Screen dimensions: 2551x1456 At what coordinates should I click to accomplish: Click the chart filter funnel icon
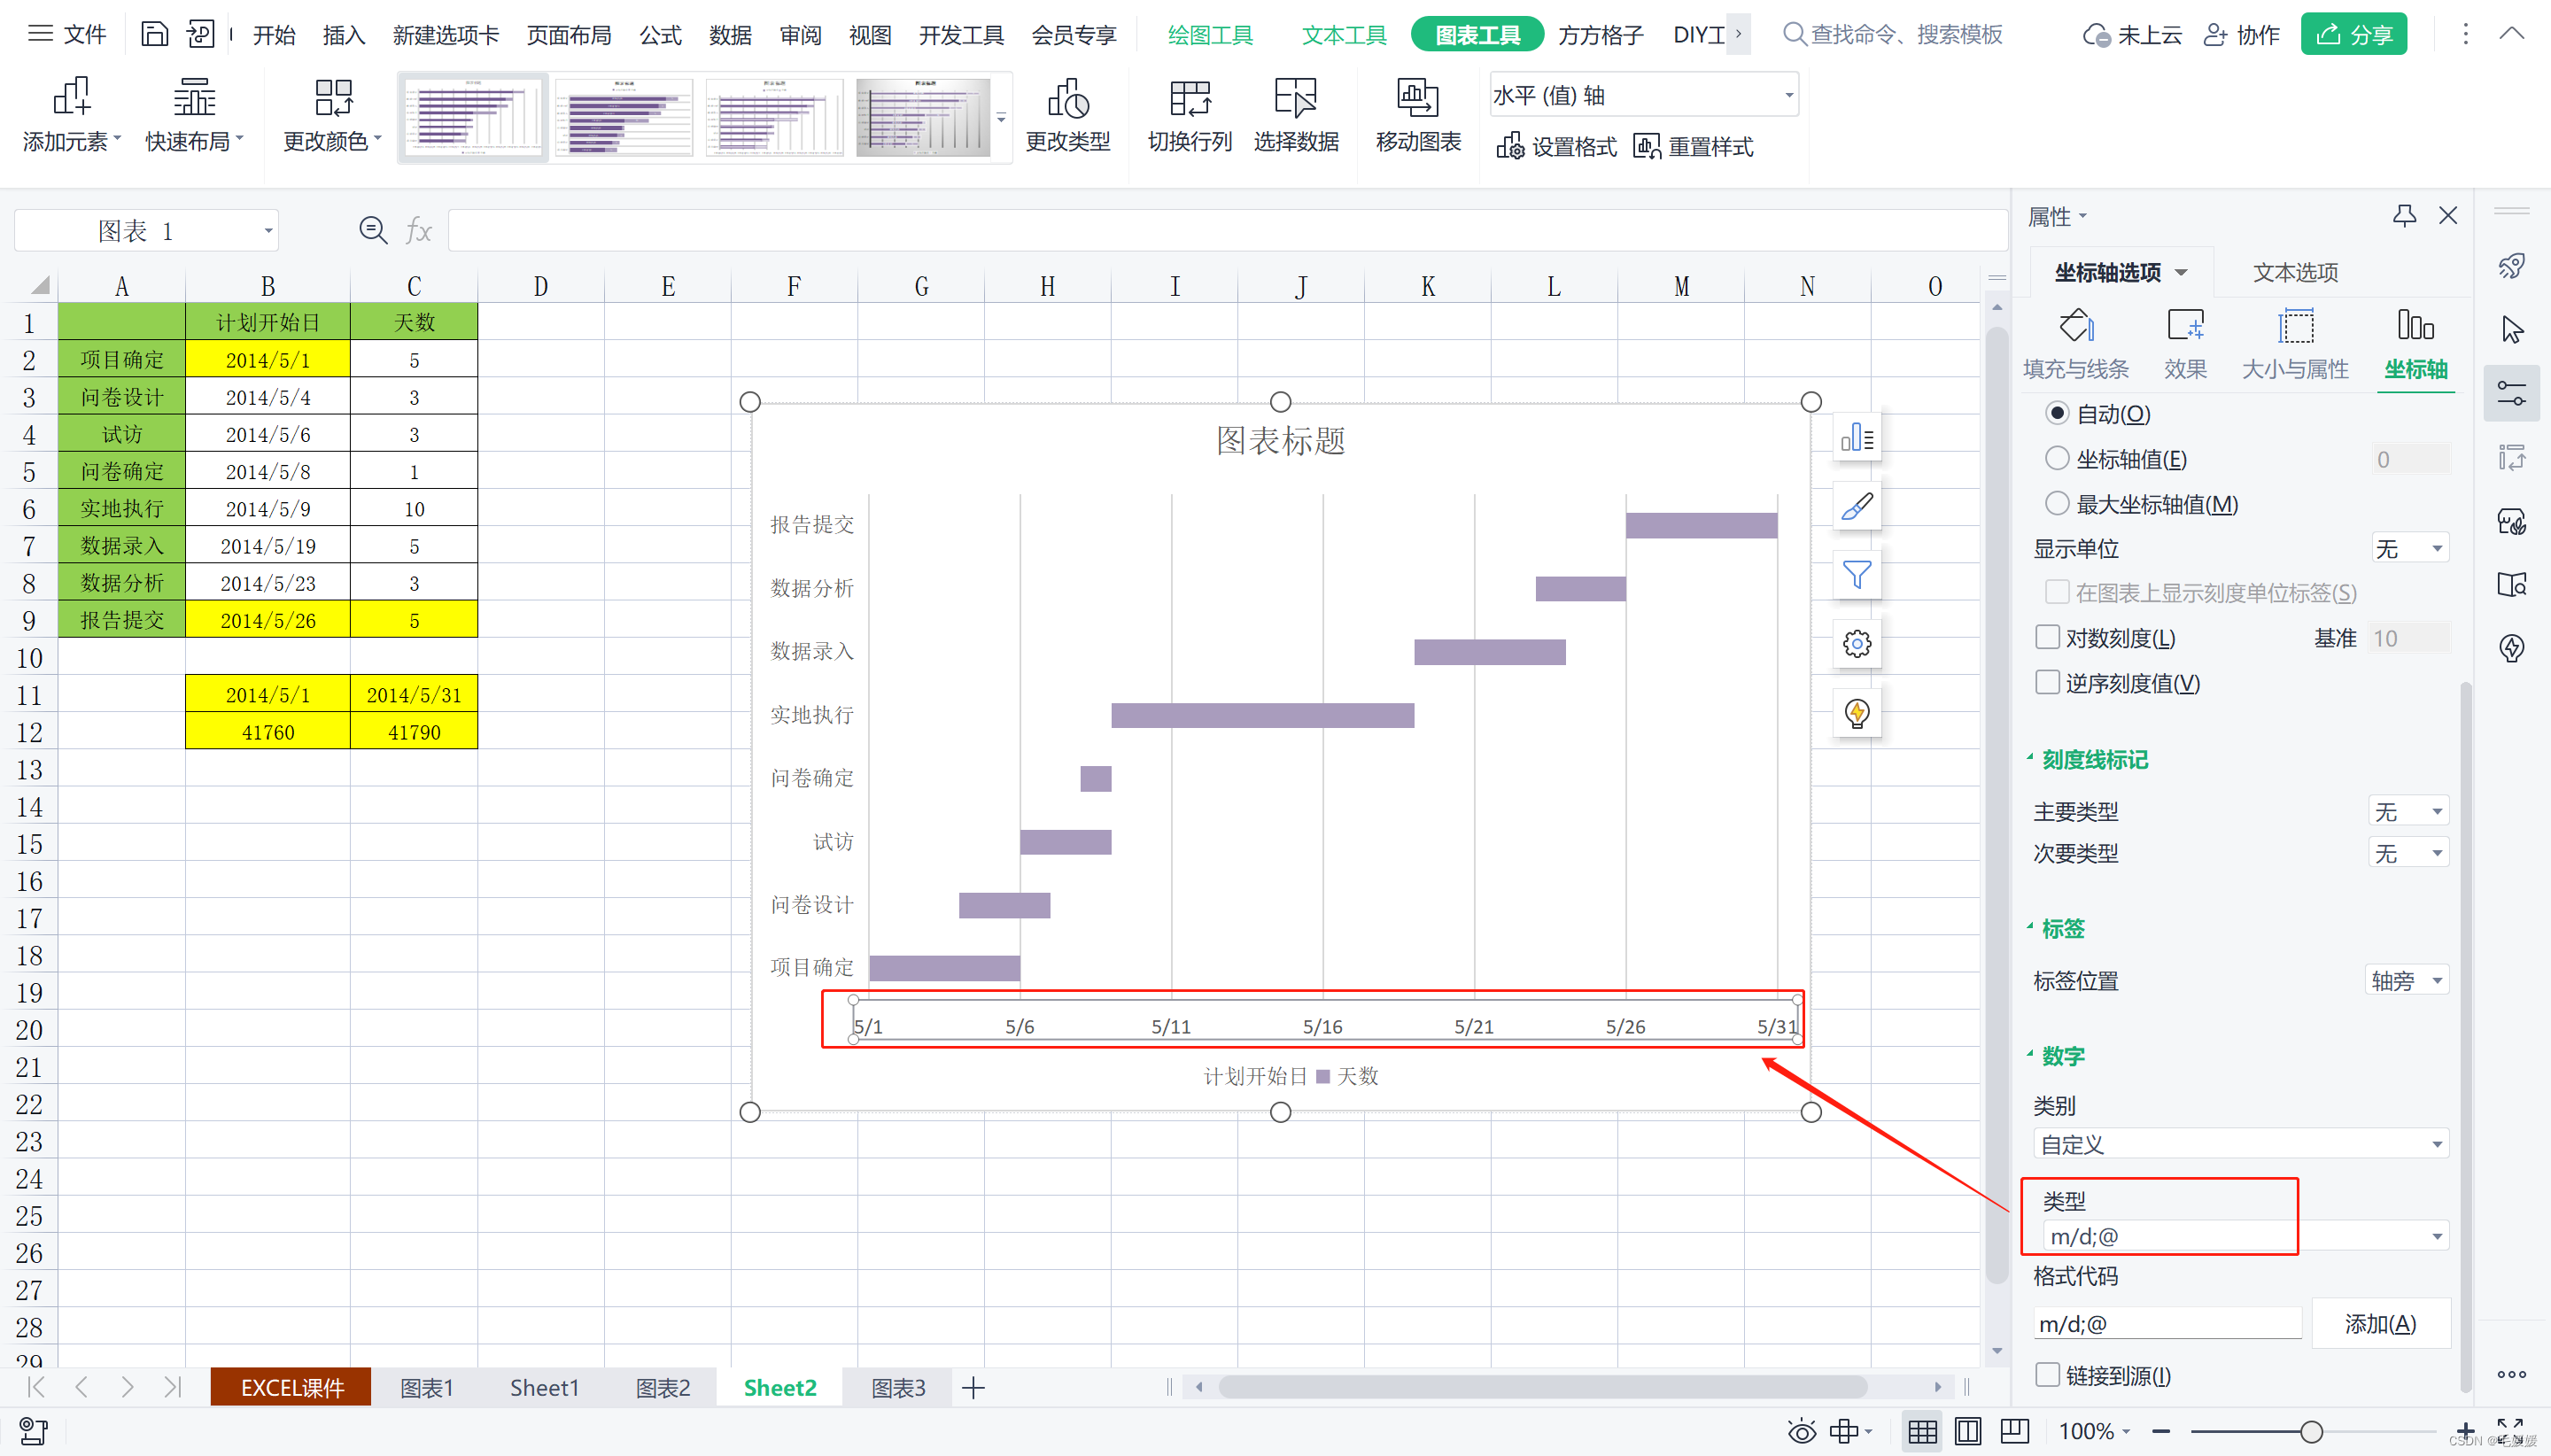1856,575
